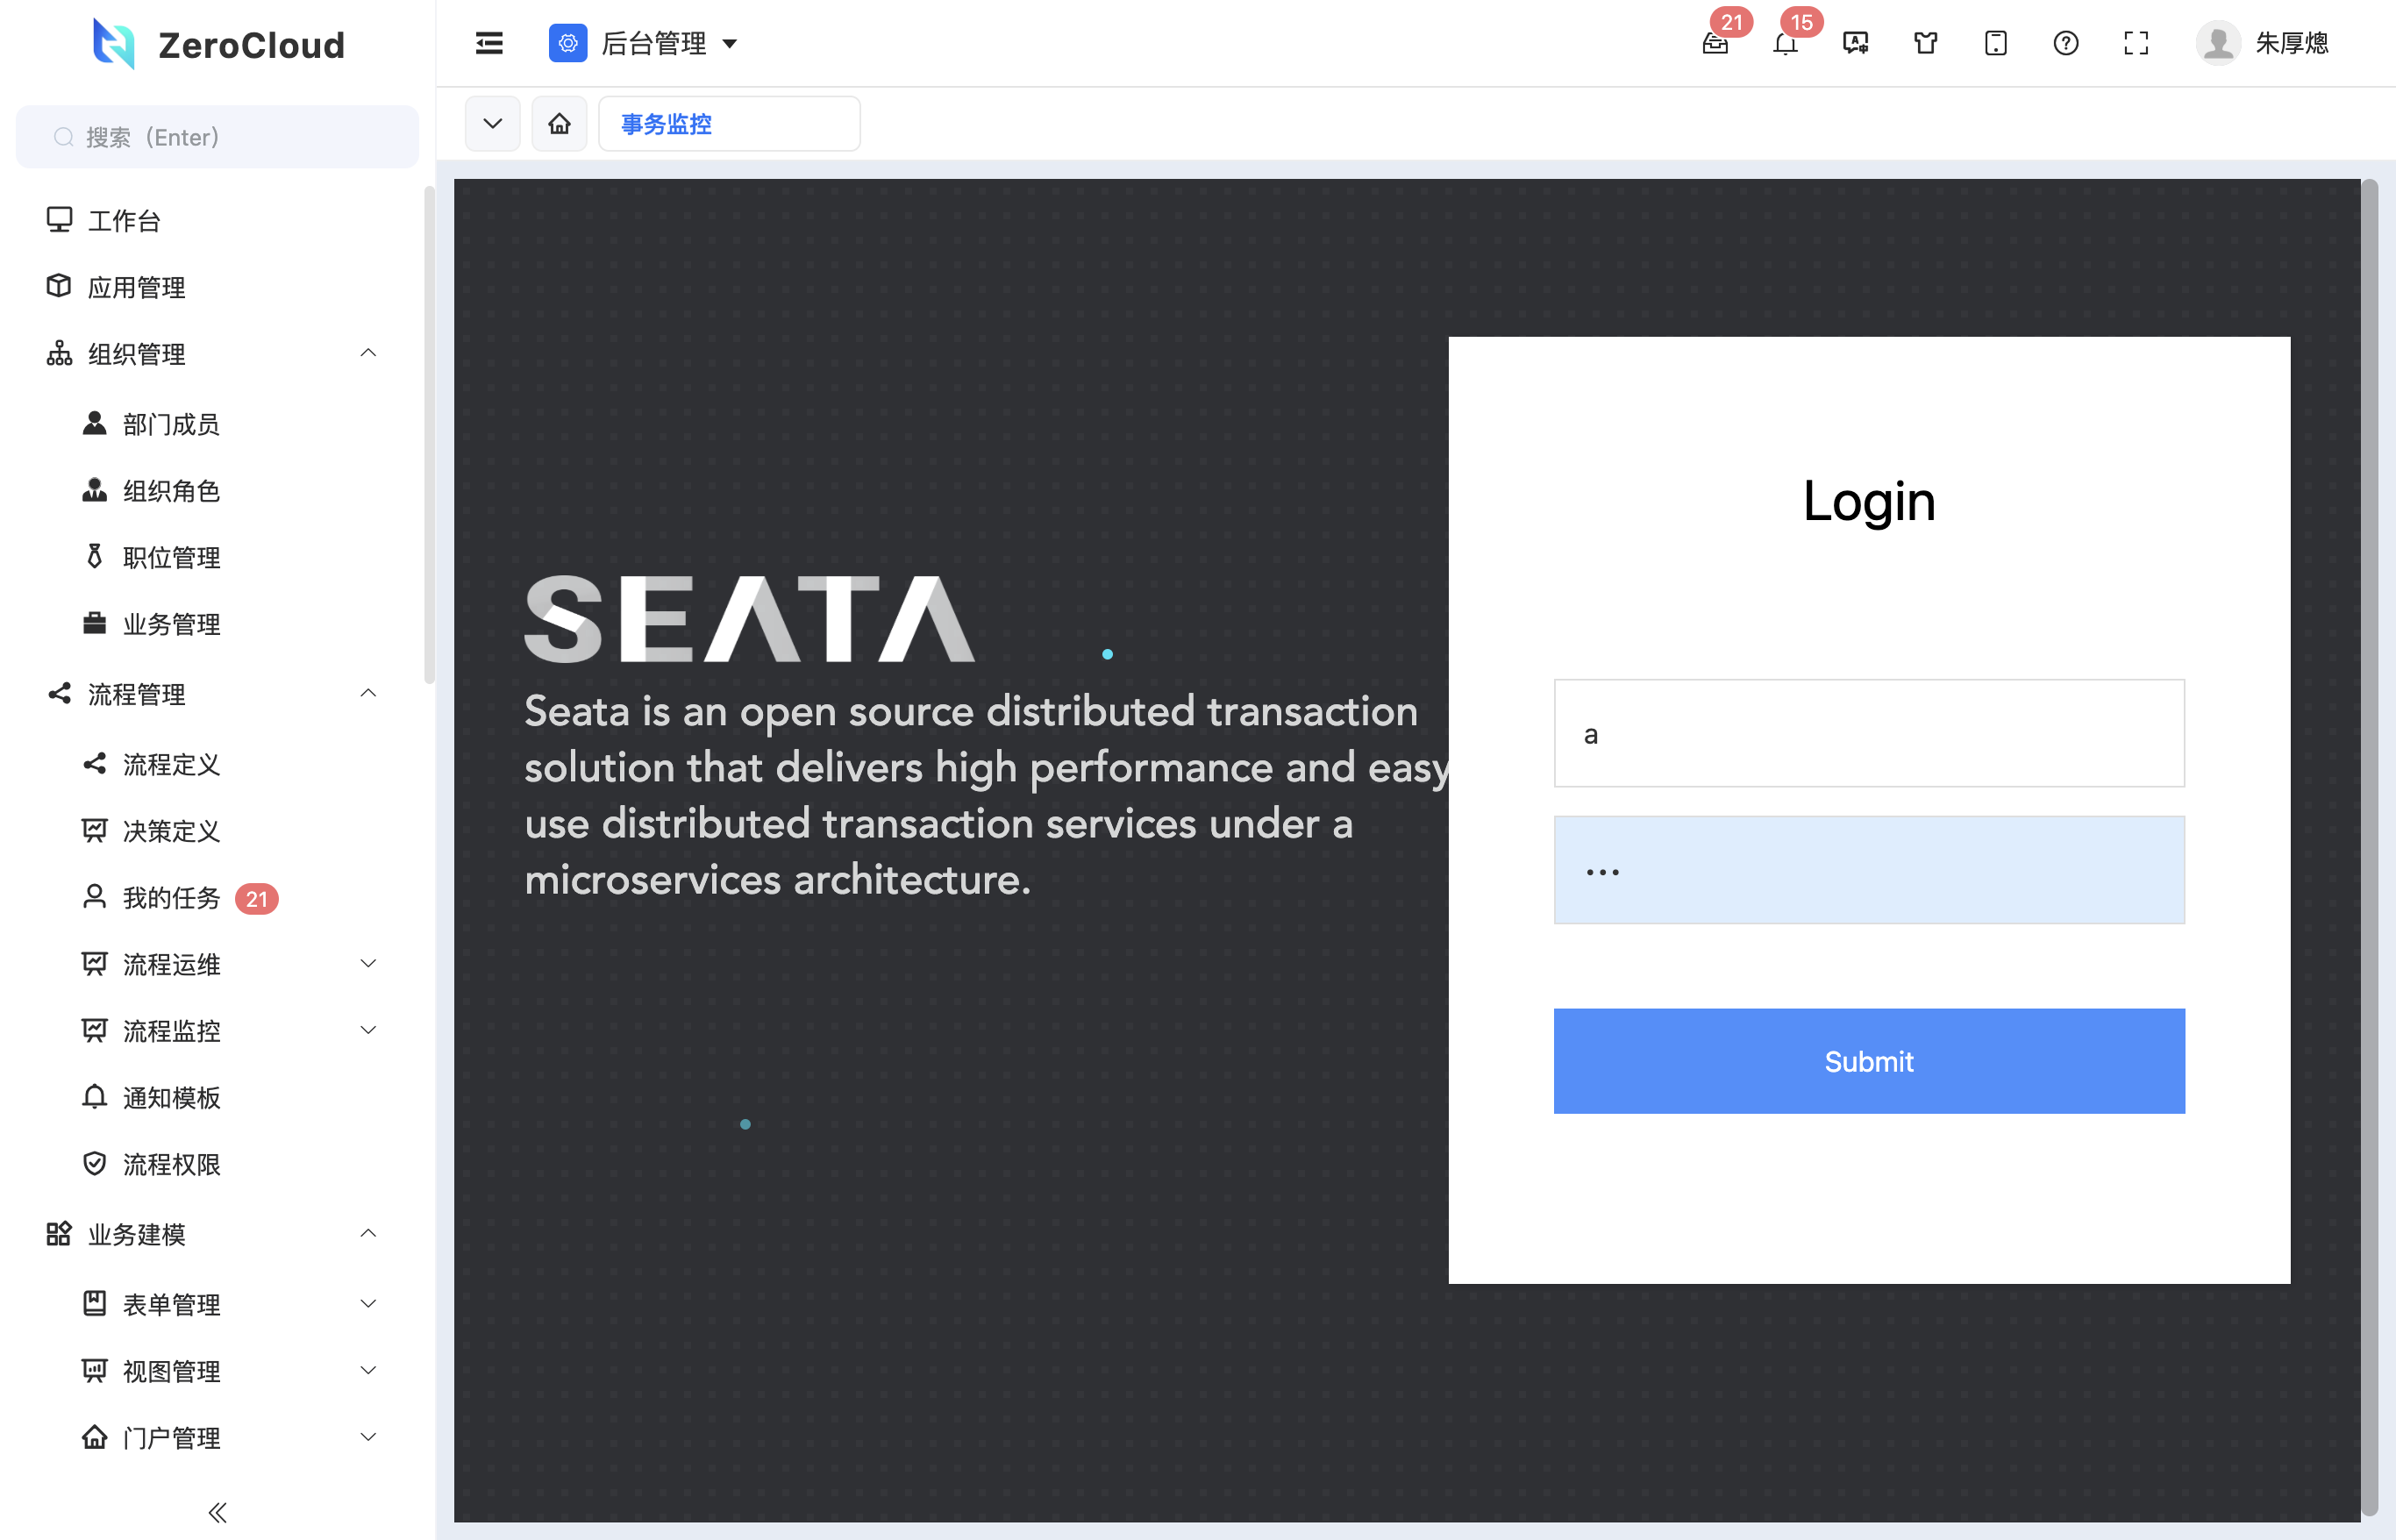This screenshot has width=2396, height=1540.
Task: Click the SEATA logo
Action: pos(749,618)
